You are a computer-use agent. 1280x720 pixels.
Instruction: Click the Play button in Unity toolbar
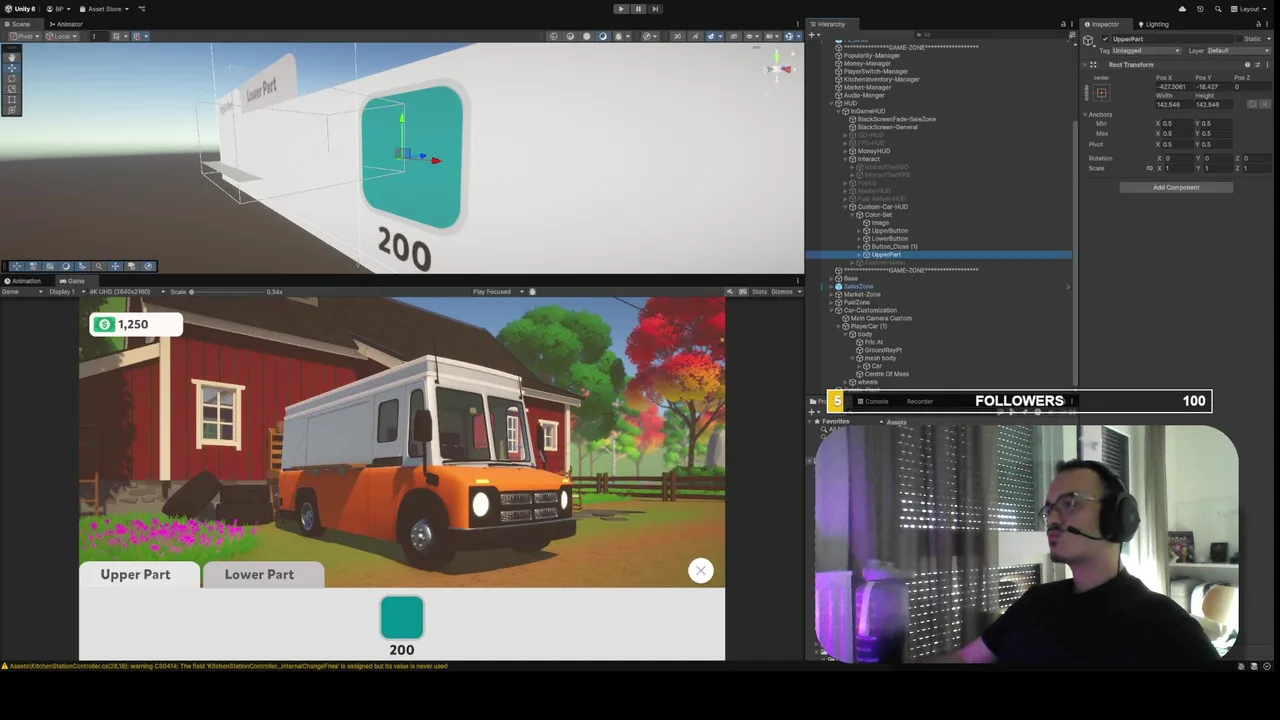[620, 9]
